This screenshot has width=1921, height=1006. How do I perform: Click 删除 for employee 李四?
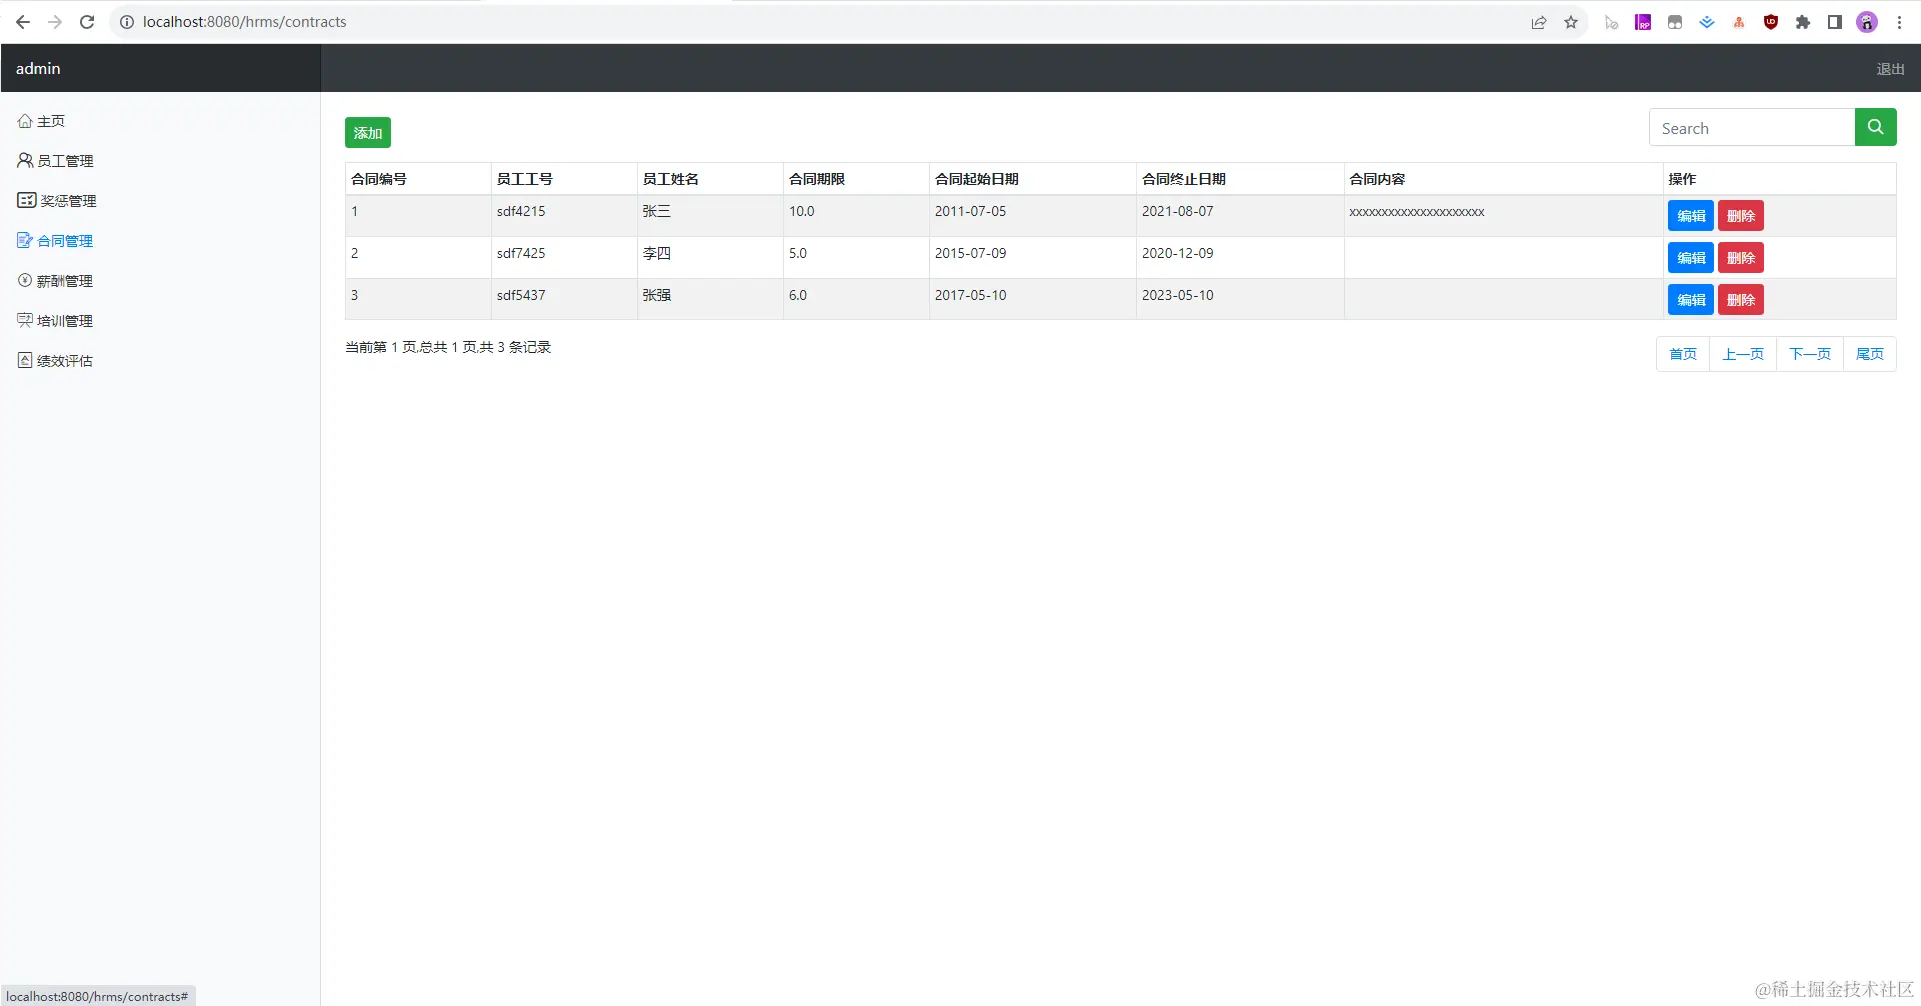1741,258
